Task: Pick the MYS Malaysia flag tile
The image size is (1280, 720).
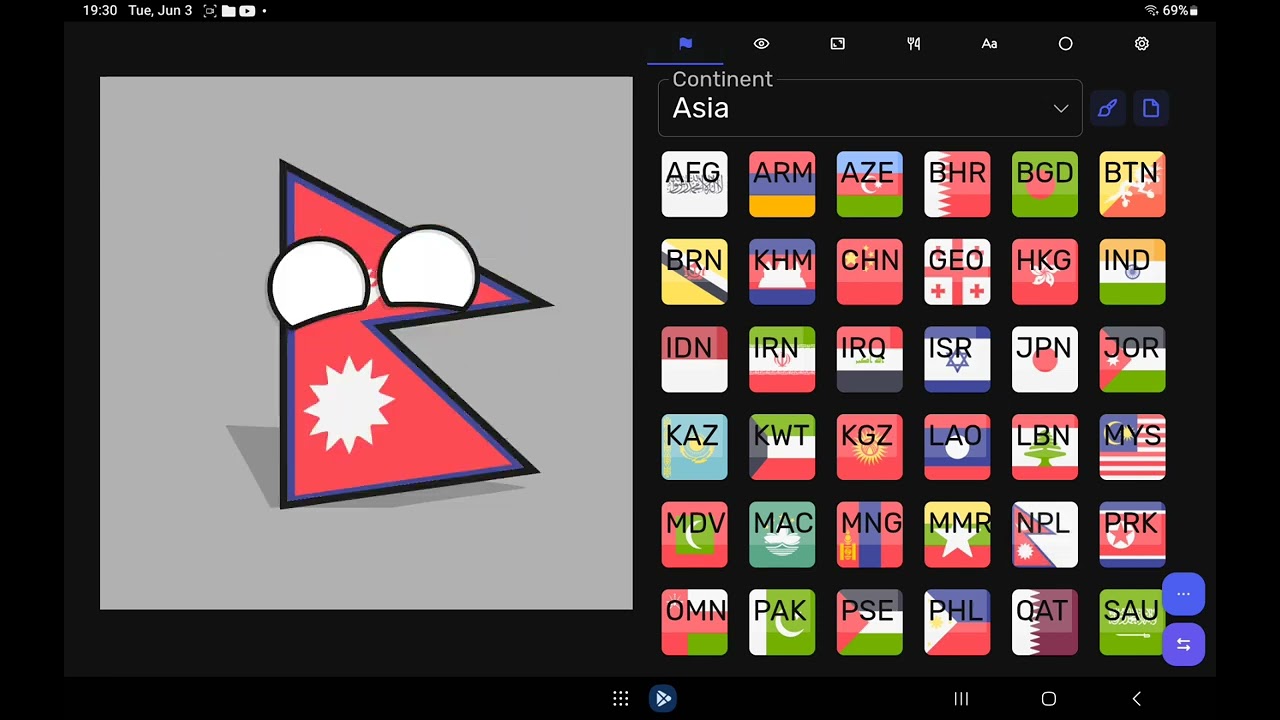Action: click(1132, 447)
